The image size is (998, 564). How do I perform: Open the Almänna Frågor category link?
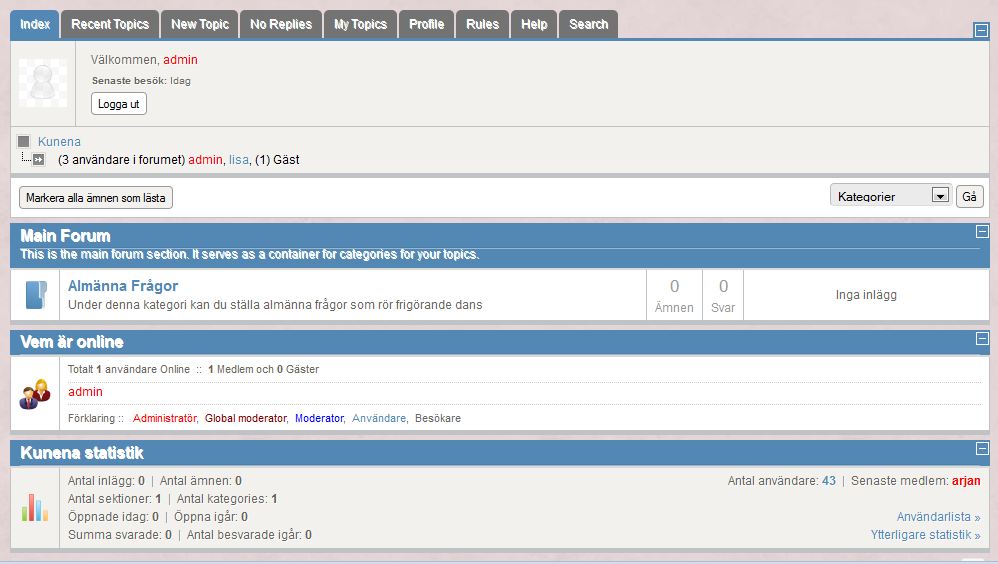tap(123, 286)
